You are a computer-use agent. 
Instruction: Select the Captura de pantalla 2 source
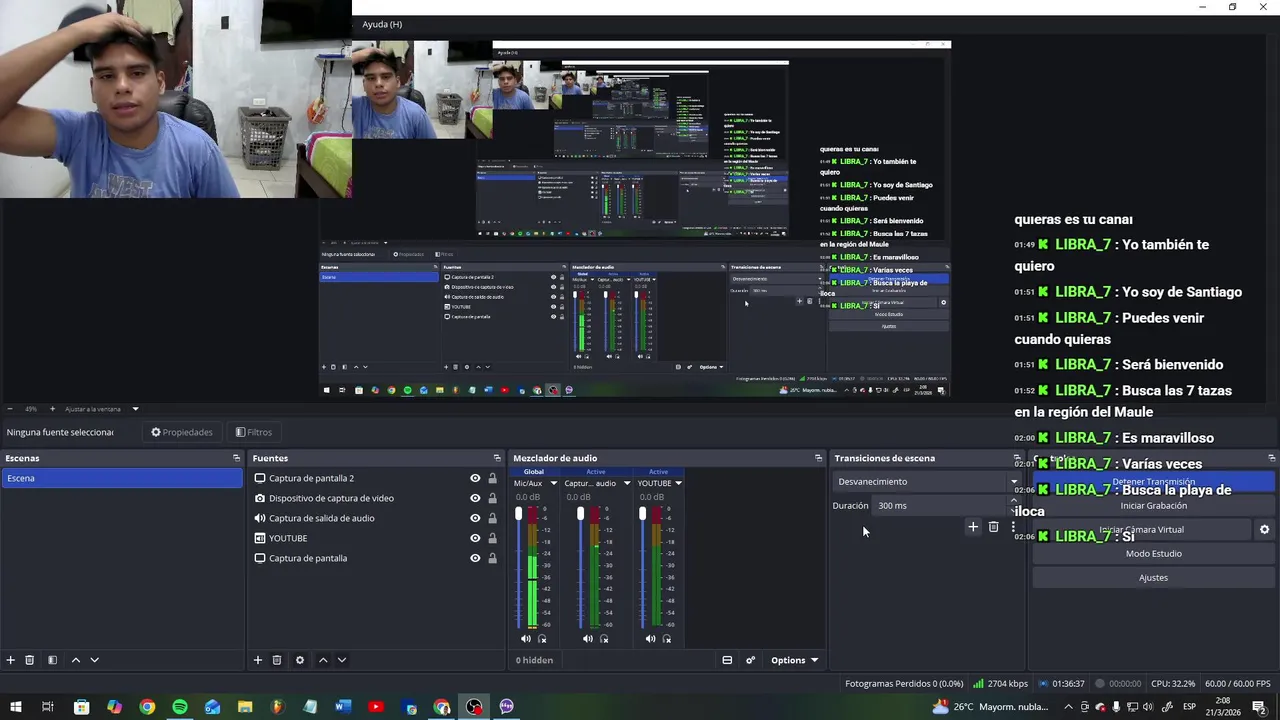point(311,478)
